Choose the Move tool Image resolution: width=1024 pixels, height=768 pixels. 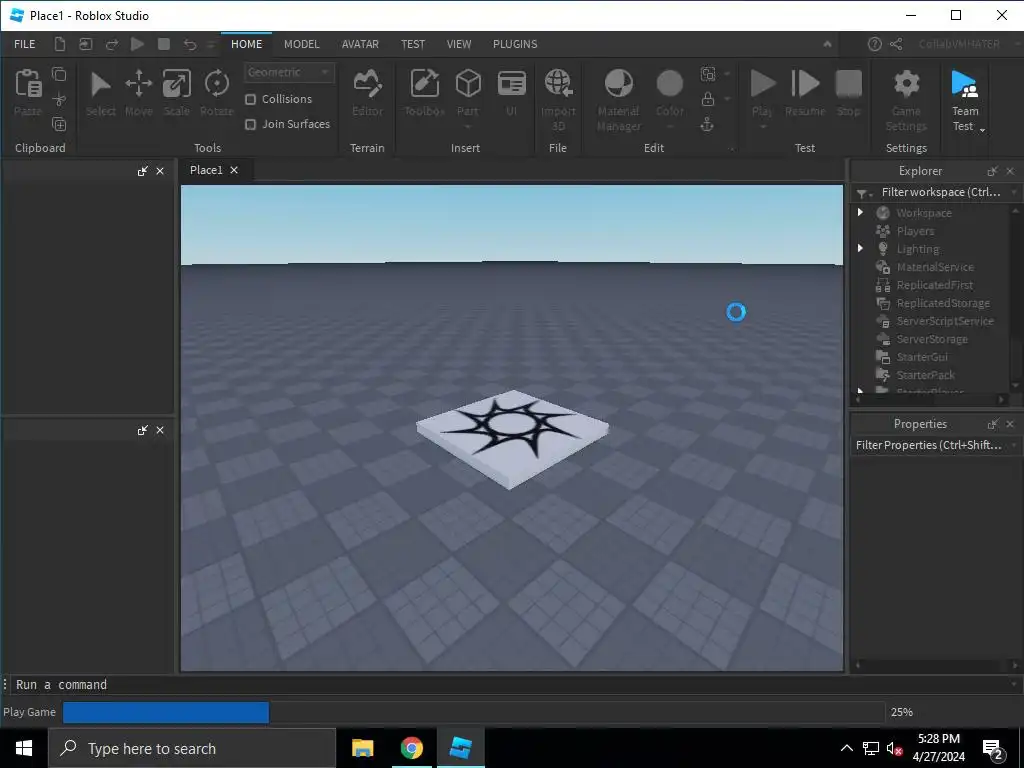138,84
